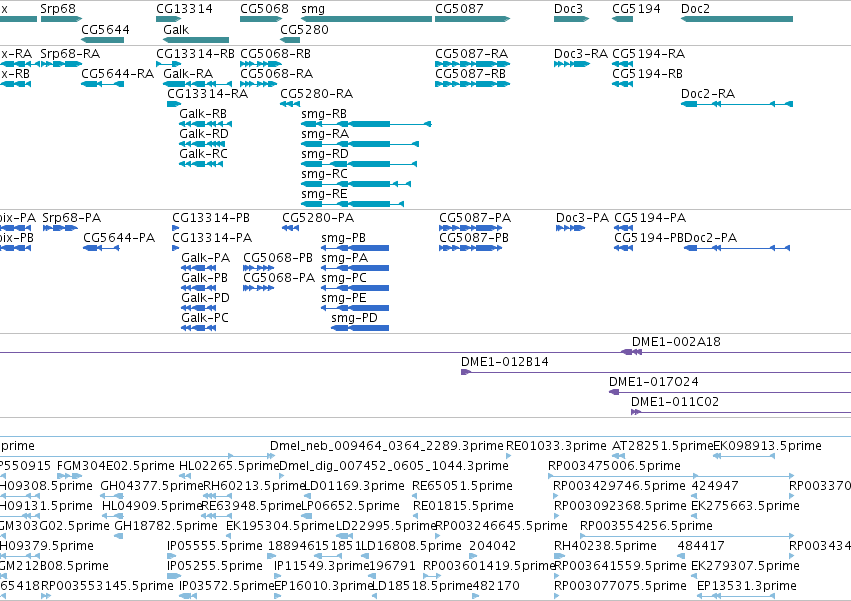Click the CG5280-PA protein feature

(x=290, y=228)
